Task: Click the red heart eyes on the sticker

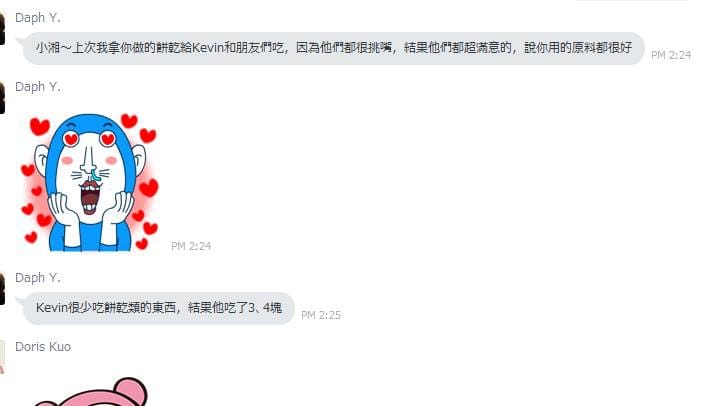Action: pos(89,139)
